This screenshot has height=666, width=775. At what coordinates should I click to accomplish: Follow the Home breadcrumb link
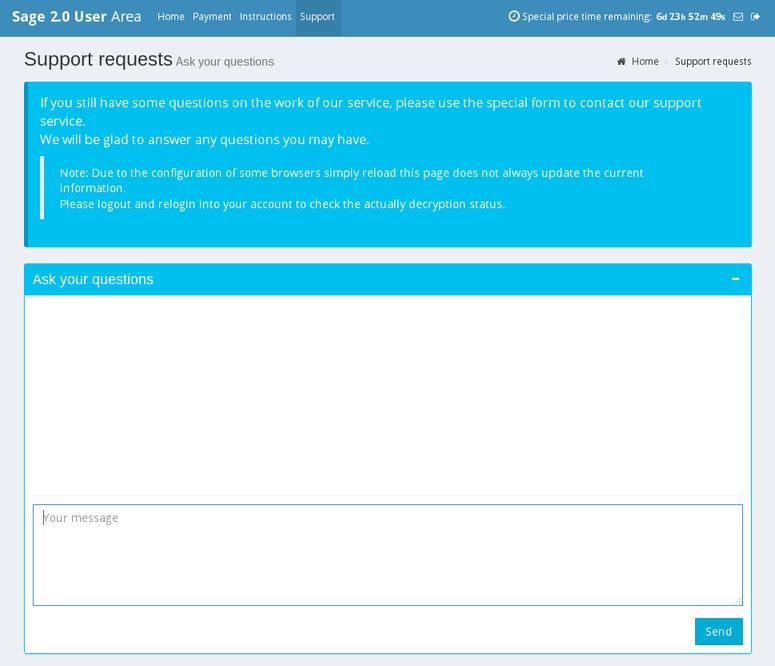tap(644, 62)
